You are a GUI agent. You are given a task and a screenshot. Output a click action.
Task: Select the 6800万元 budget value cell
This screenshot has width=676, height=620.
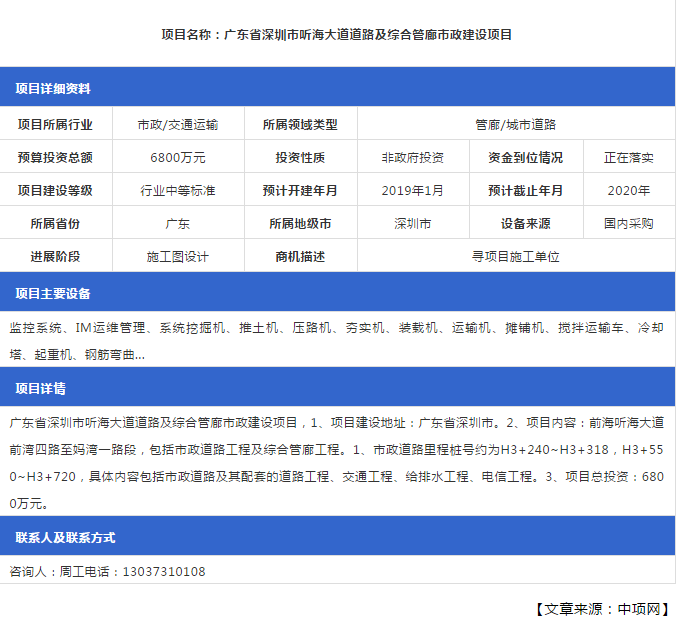(x=178, y=158)
